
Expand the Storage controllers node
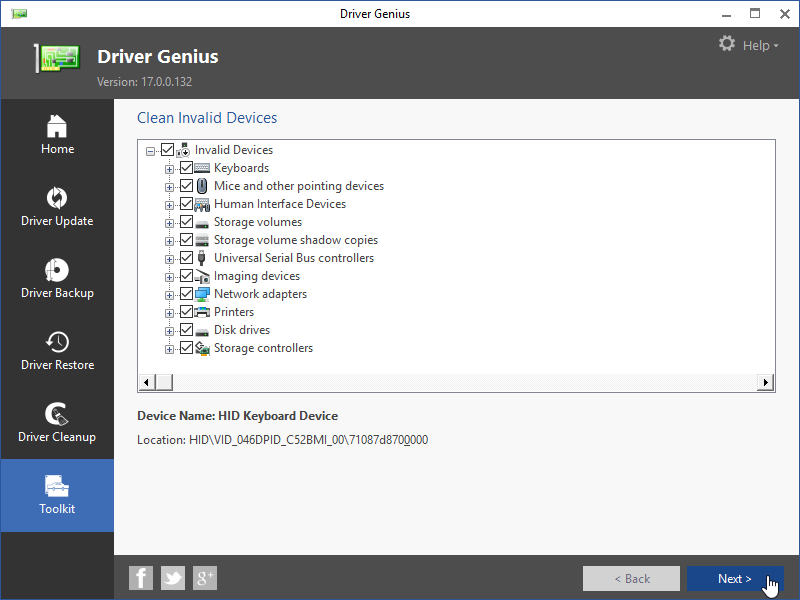[169, 349]
